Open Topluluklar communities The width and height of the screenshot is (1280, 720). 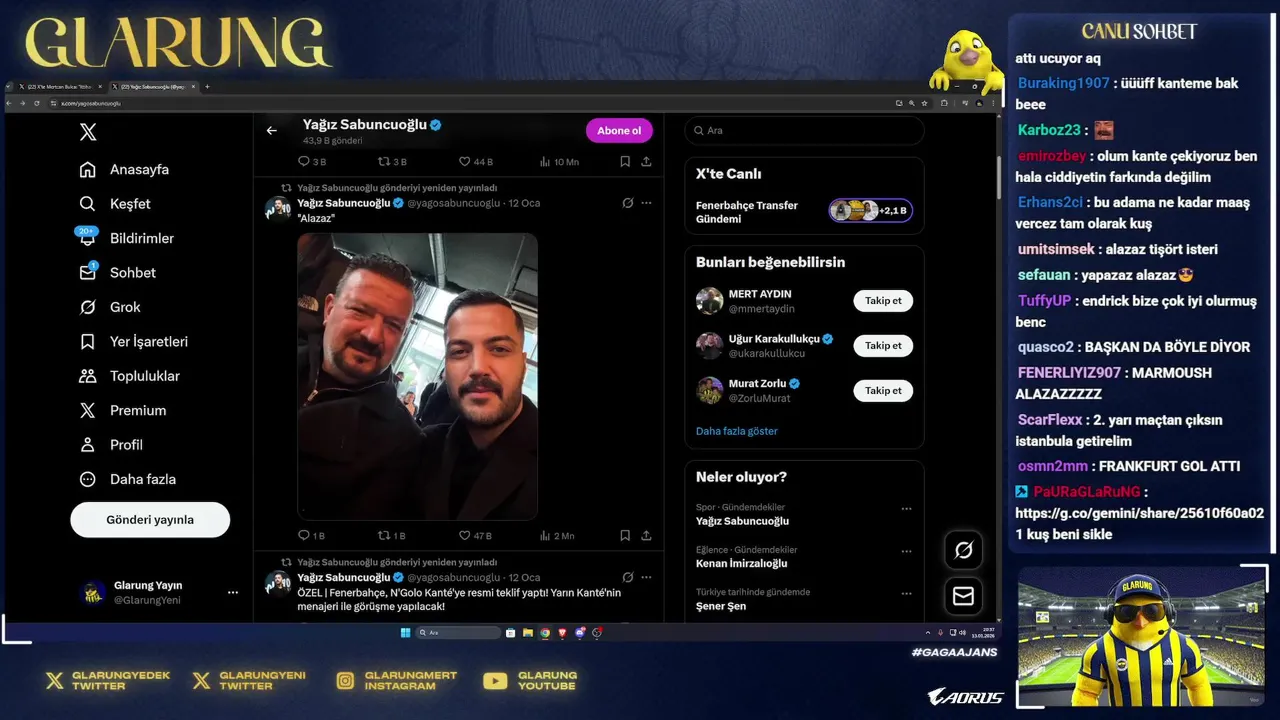(x=130, y=376)
